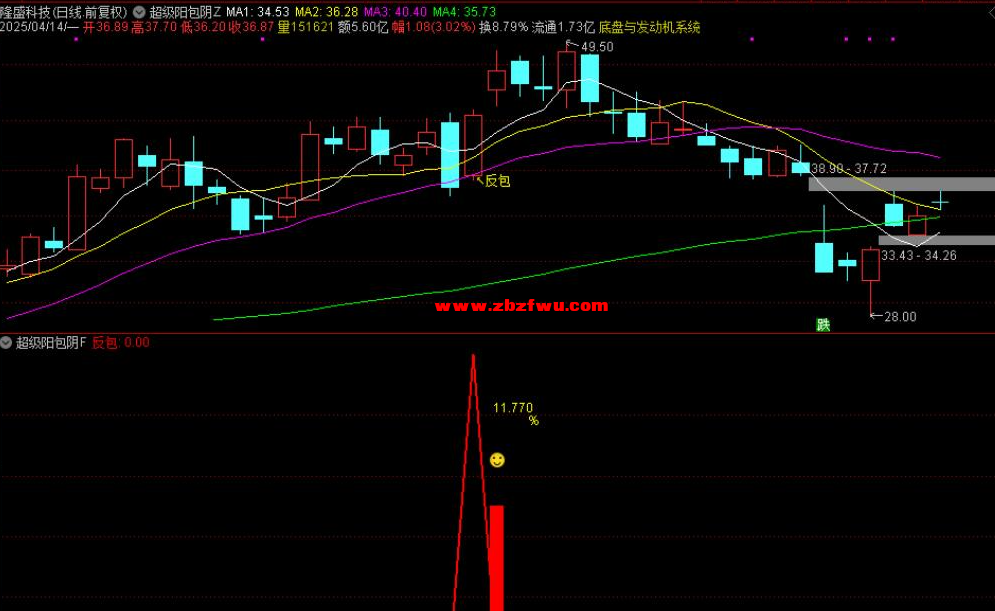Click the green 跌 marker icon
Screen dimensions: 995x611
[x=823, y=325]
